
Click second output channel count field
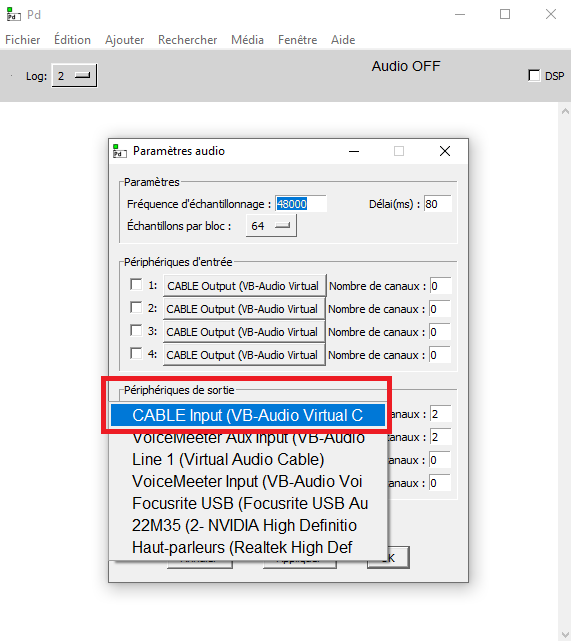(x=441, y=437)
